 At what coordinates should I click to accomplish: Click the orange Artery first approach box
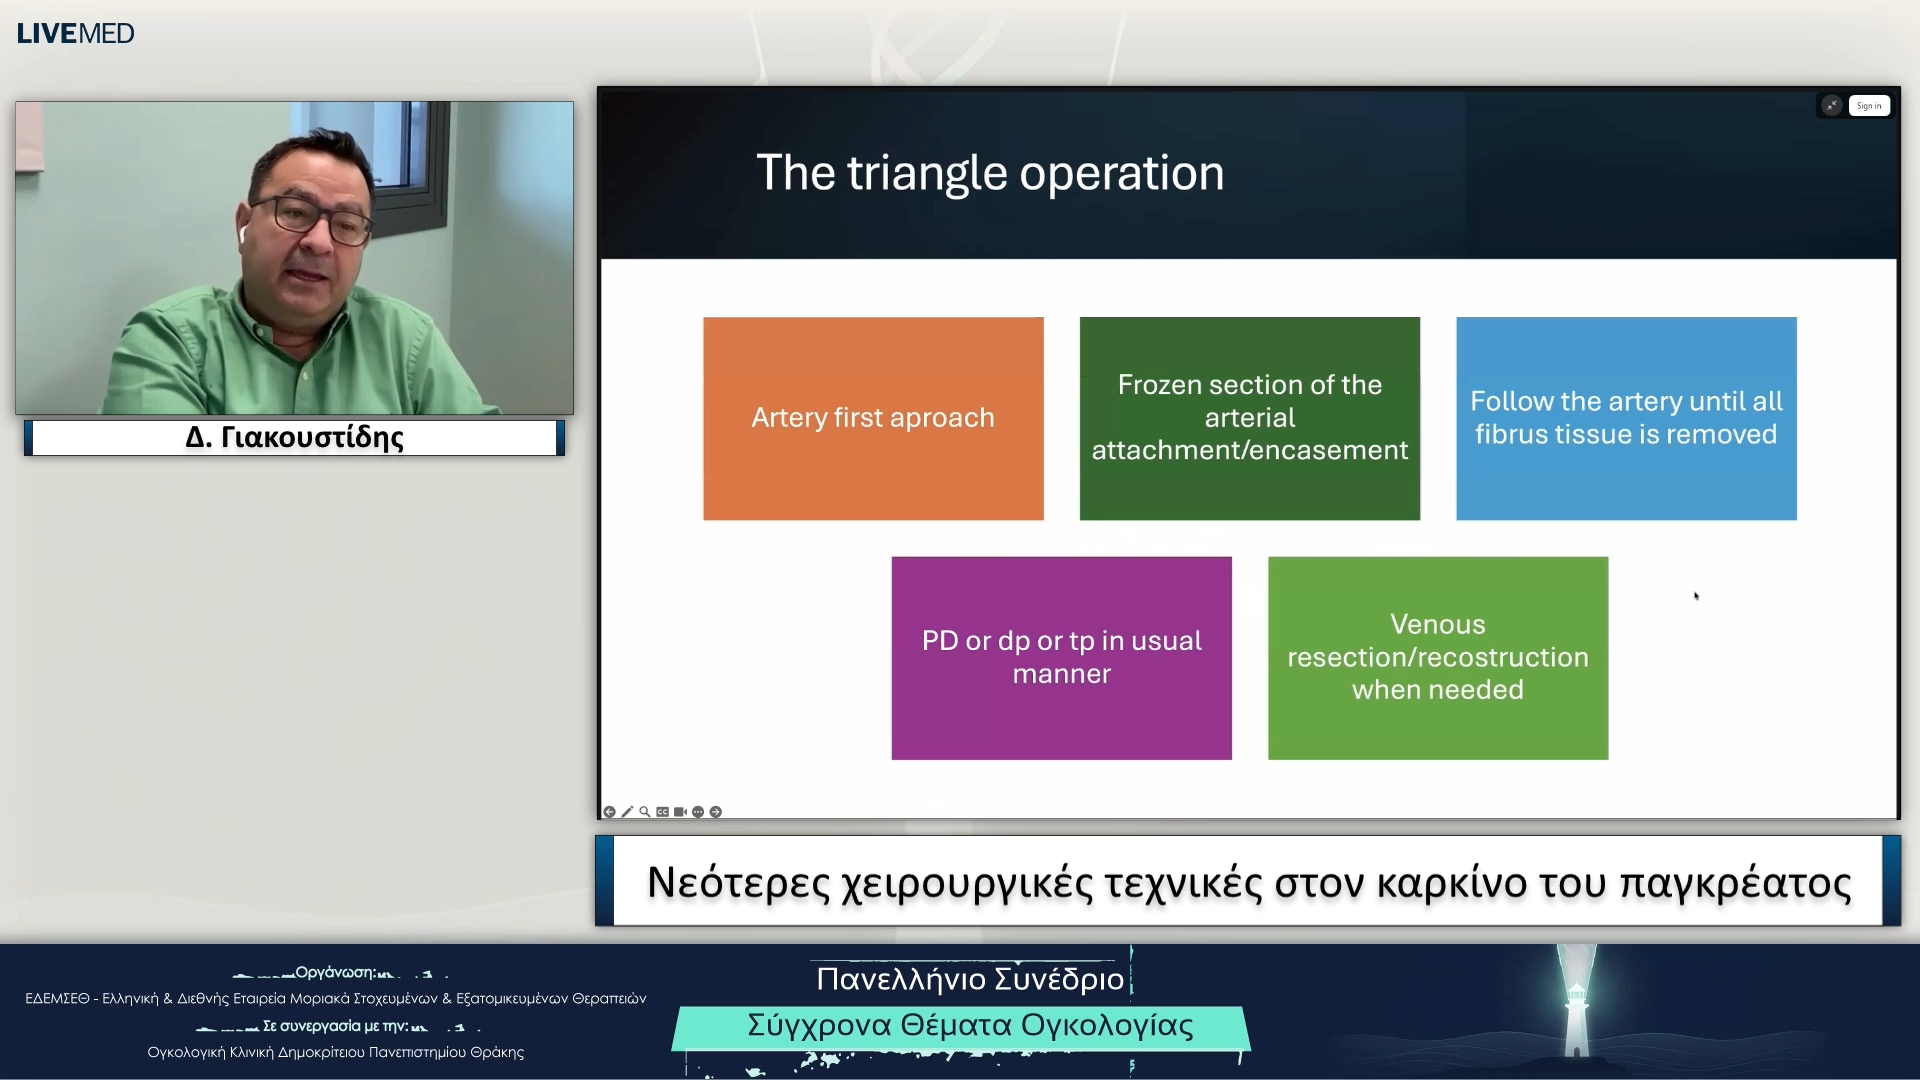[x=872, y=418]
